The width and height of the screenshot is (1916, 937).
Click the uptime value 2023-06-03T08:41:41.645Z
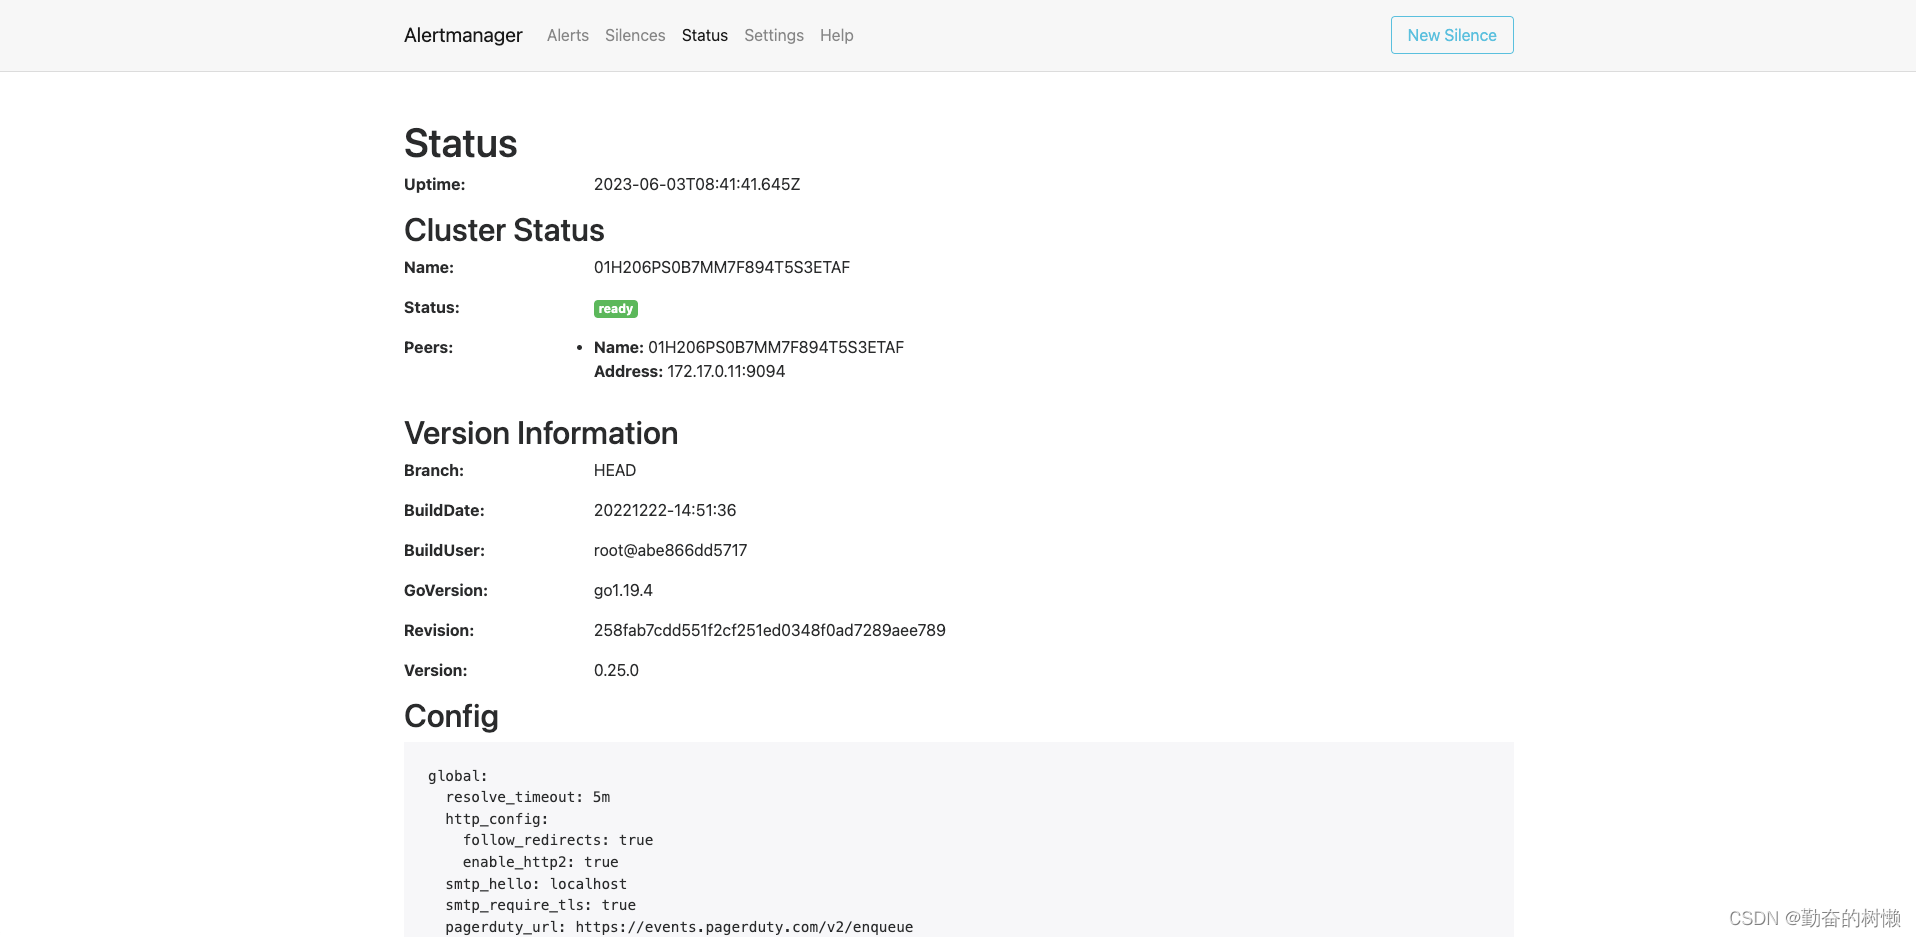(x=697, y=184)
